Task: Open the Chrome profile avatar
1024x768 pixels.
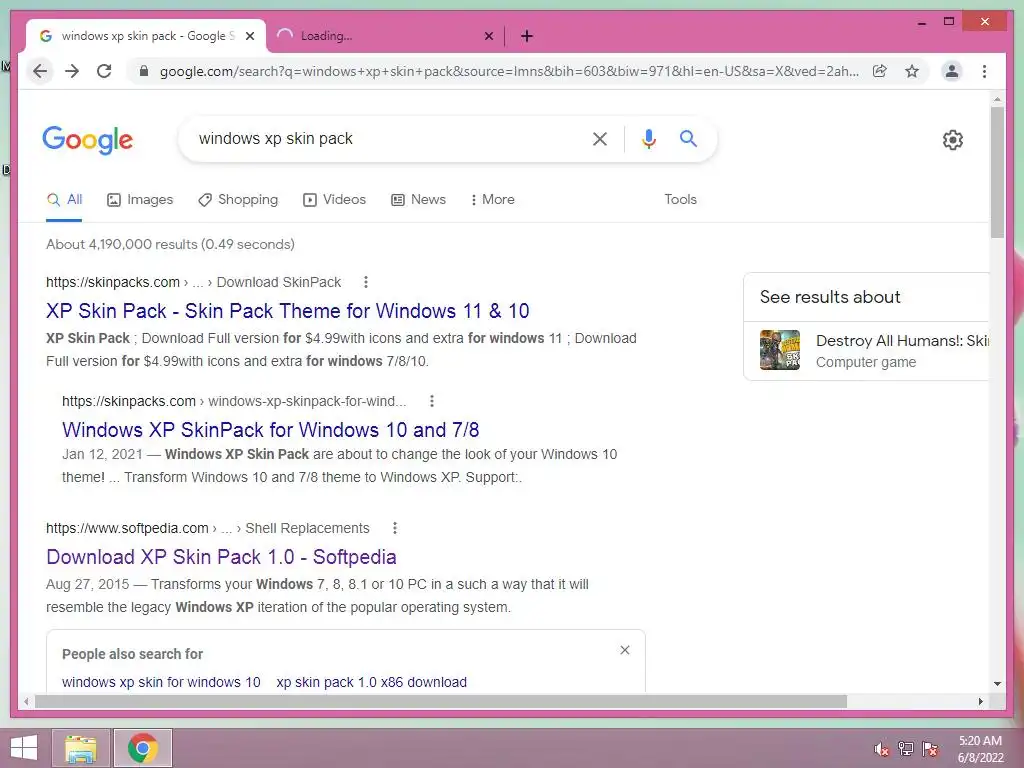Action: 952,71
